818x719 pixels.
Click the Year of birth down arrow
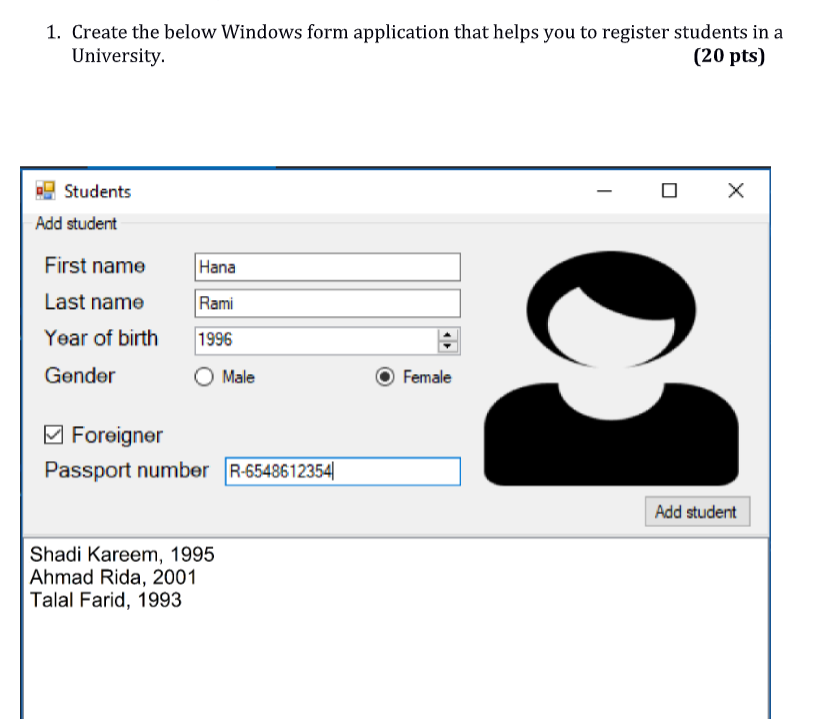point(448,346)
